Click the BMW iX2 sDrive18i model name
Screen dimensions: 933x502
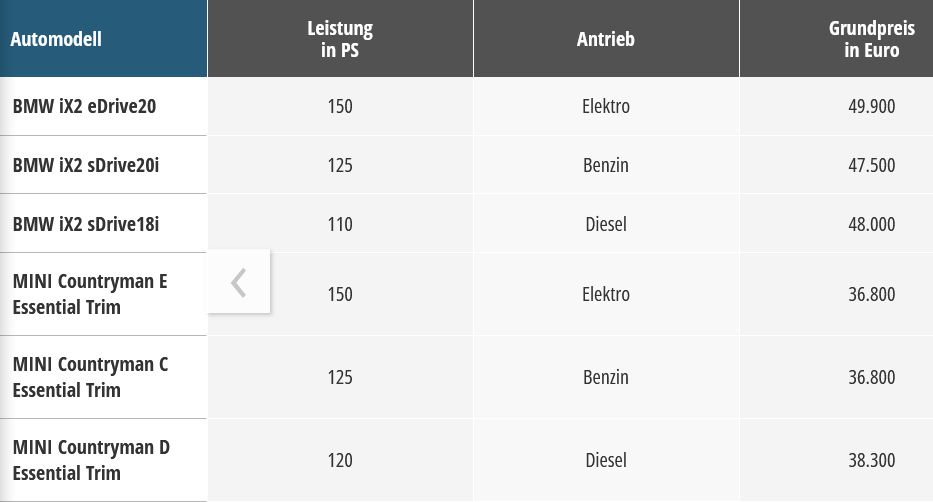pyautogui.click(x=86, y=224)
